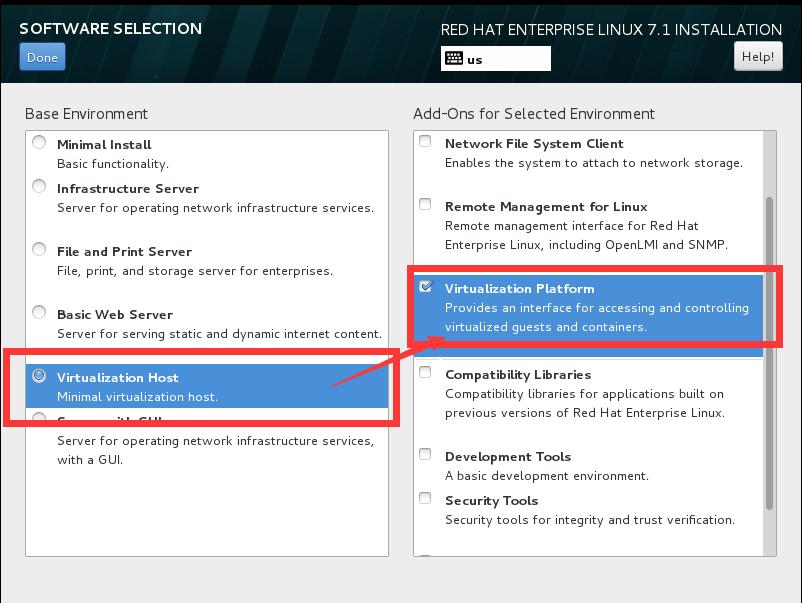Screen dimensions: 802x603
Task: Click the keyboard layout icon next to us
Action: (454, 58)
